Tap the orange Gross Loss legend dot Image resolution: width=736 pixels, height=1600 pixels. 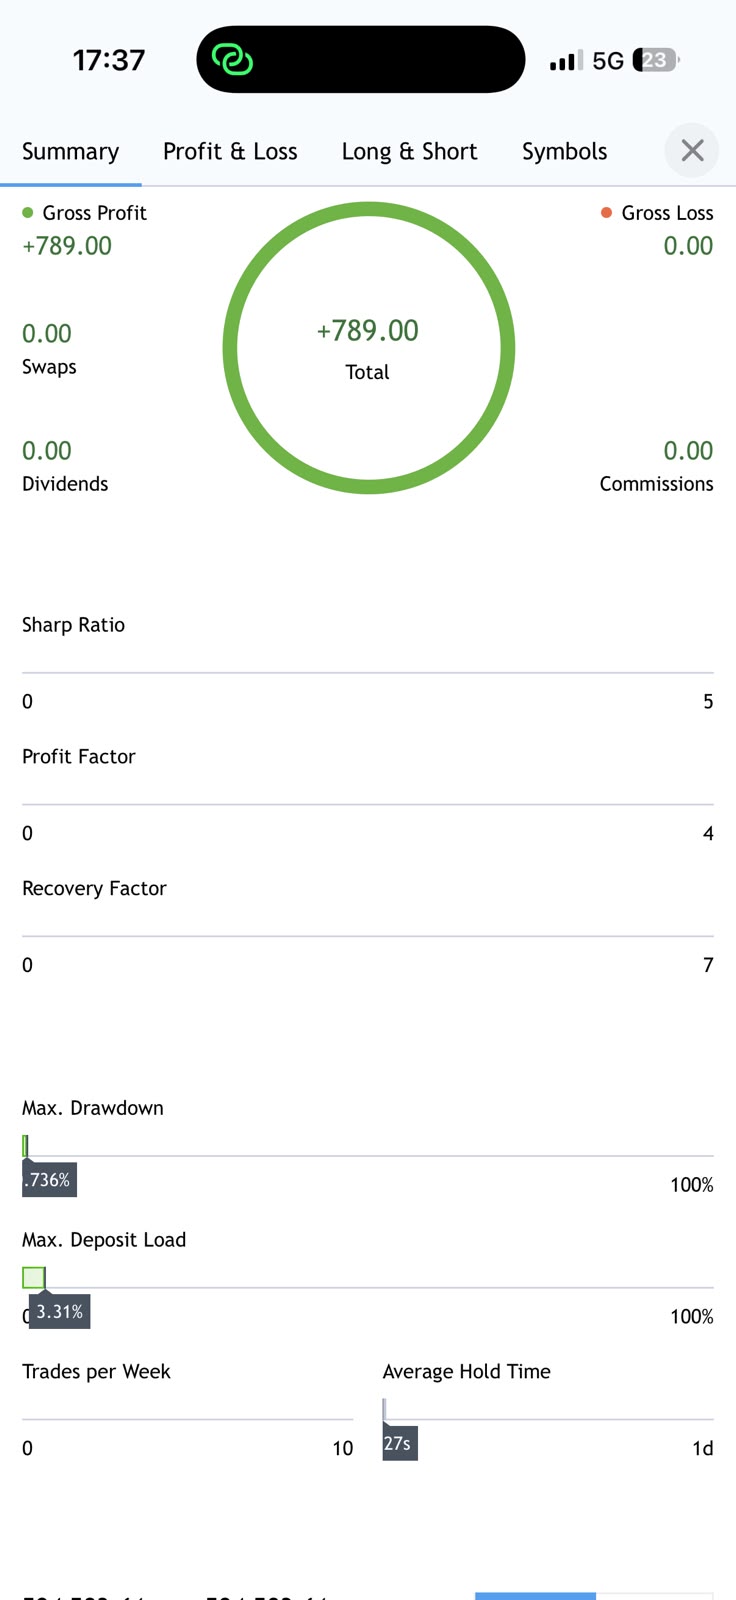[606, 212]
